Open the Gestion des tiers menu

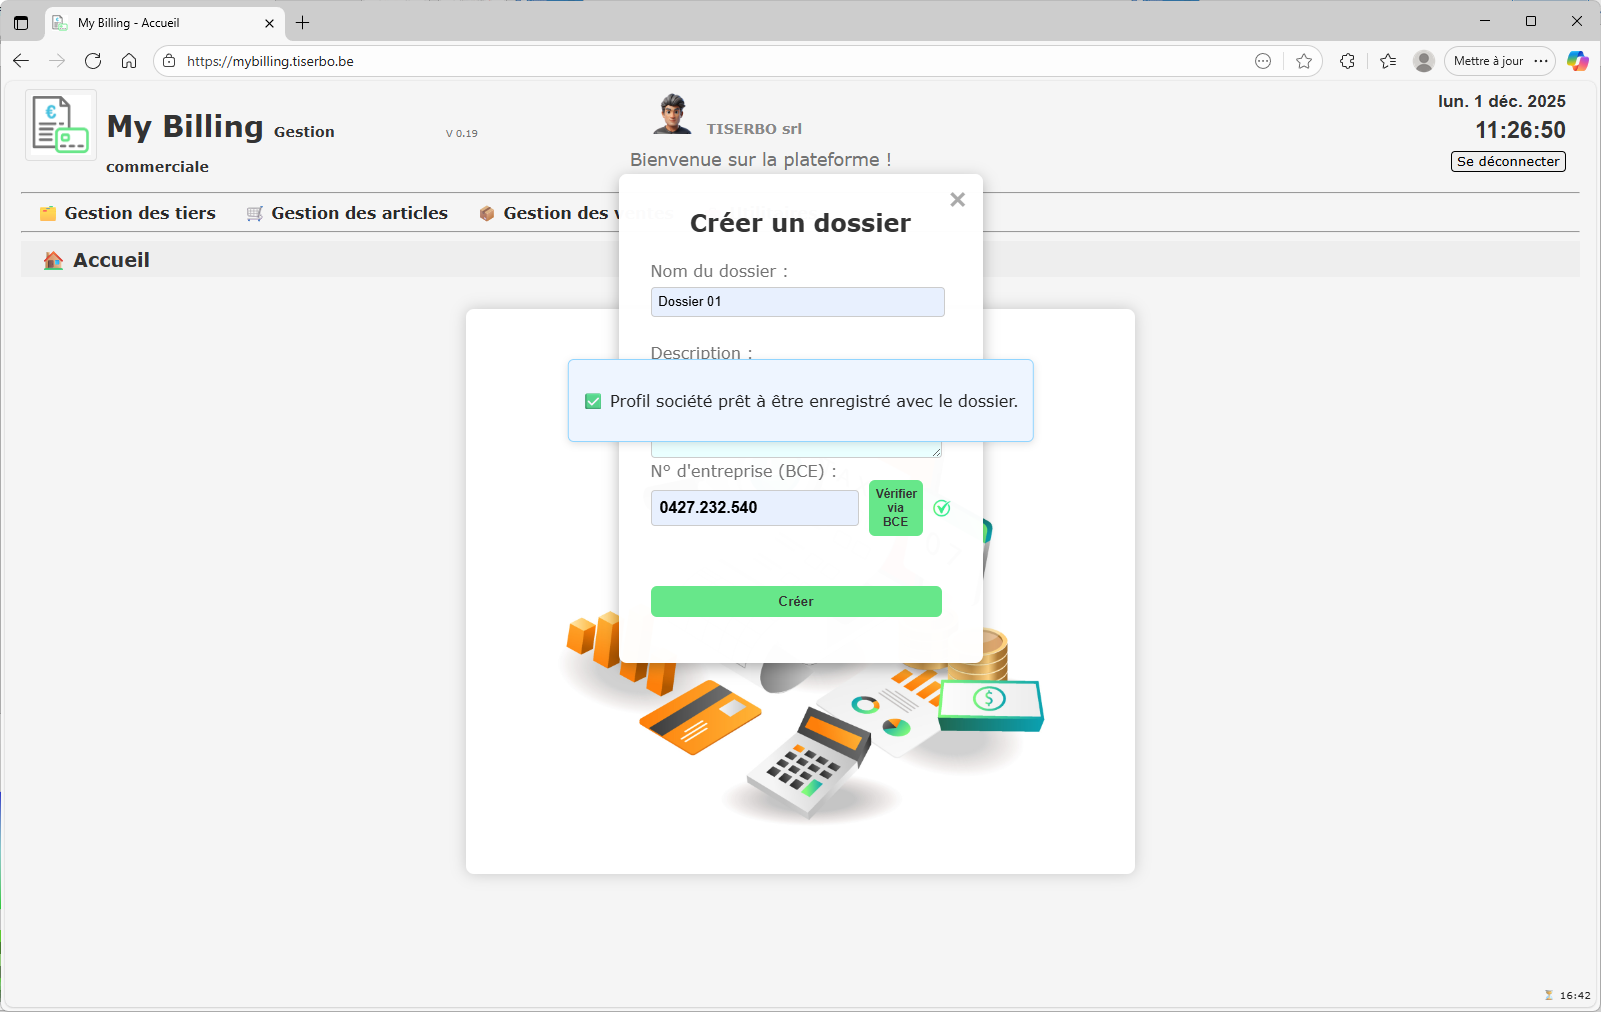coord(128,213)
